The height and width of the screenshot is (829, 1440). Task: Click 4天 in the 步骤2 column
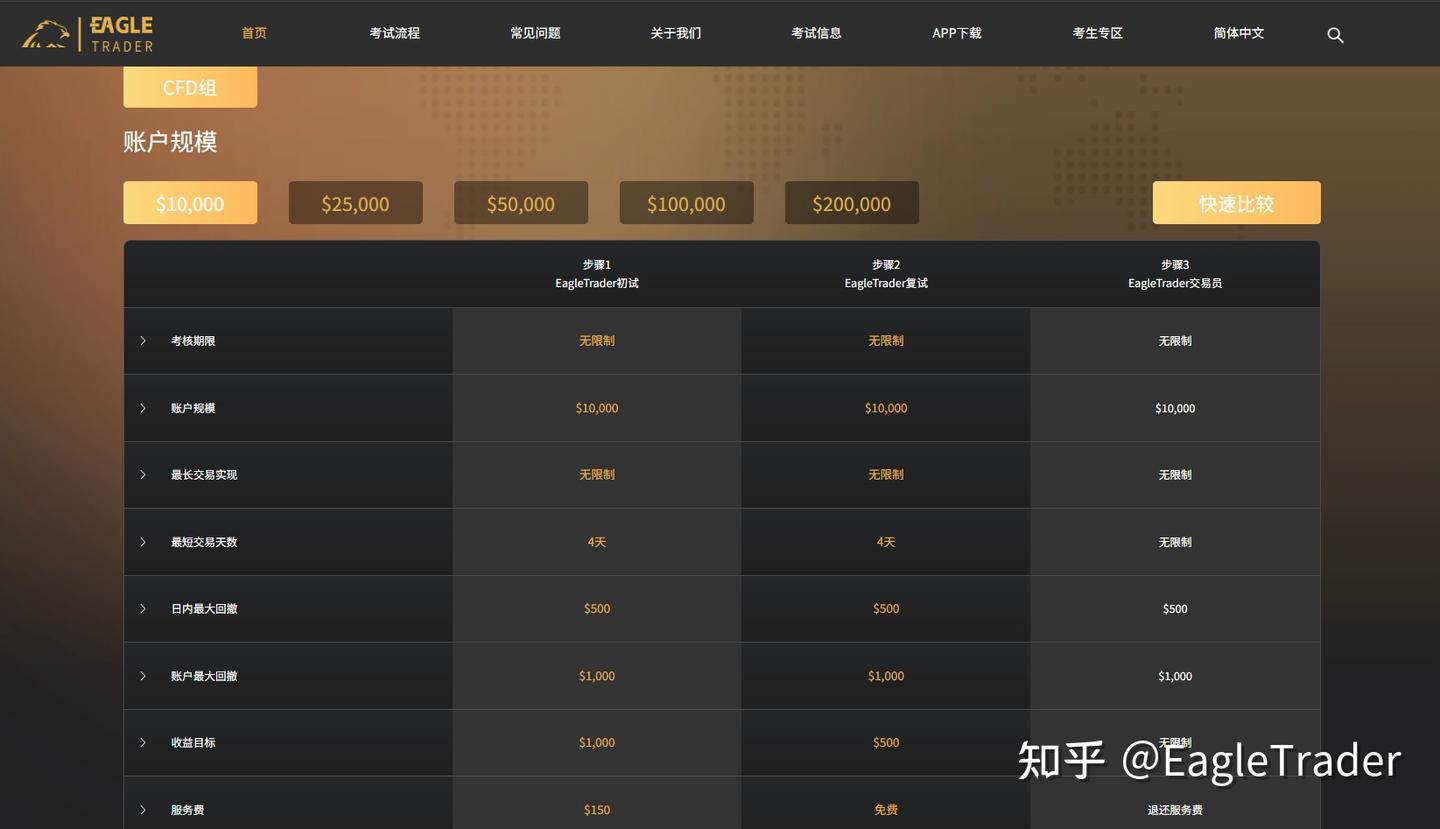coord(886,542)
